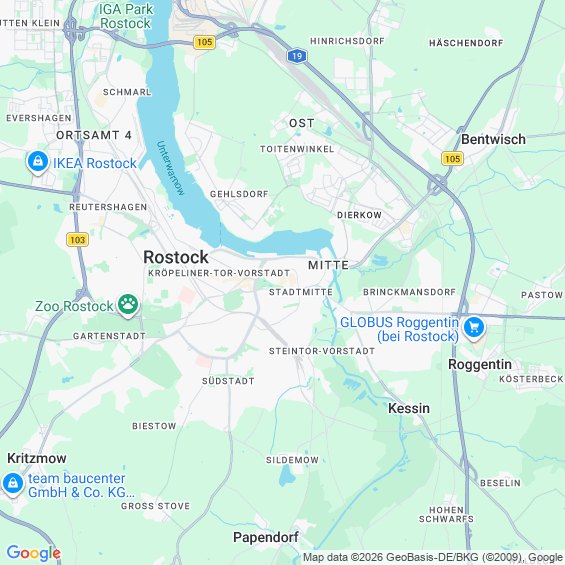
Task: Select the Zoo Rostock paw marker
Action: [128, 306]
